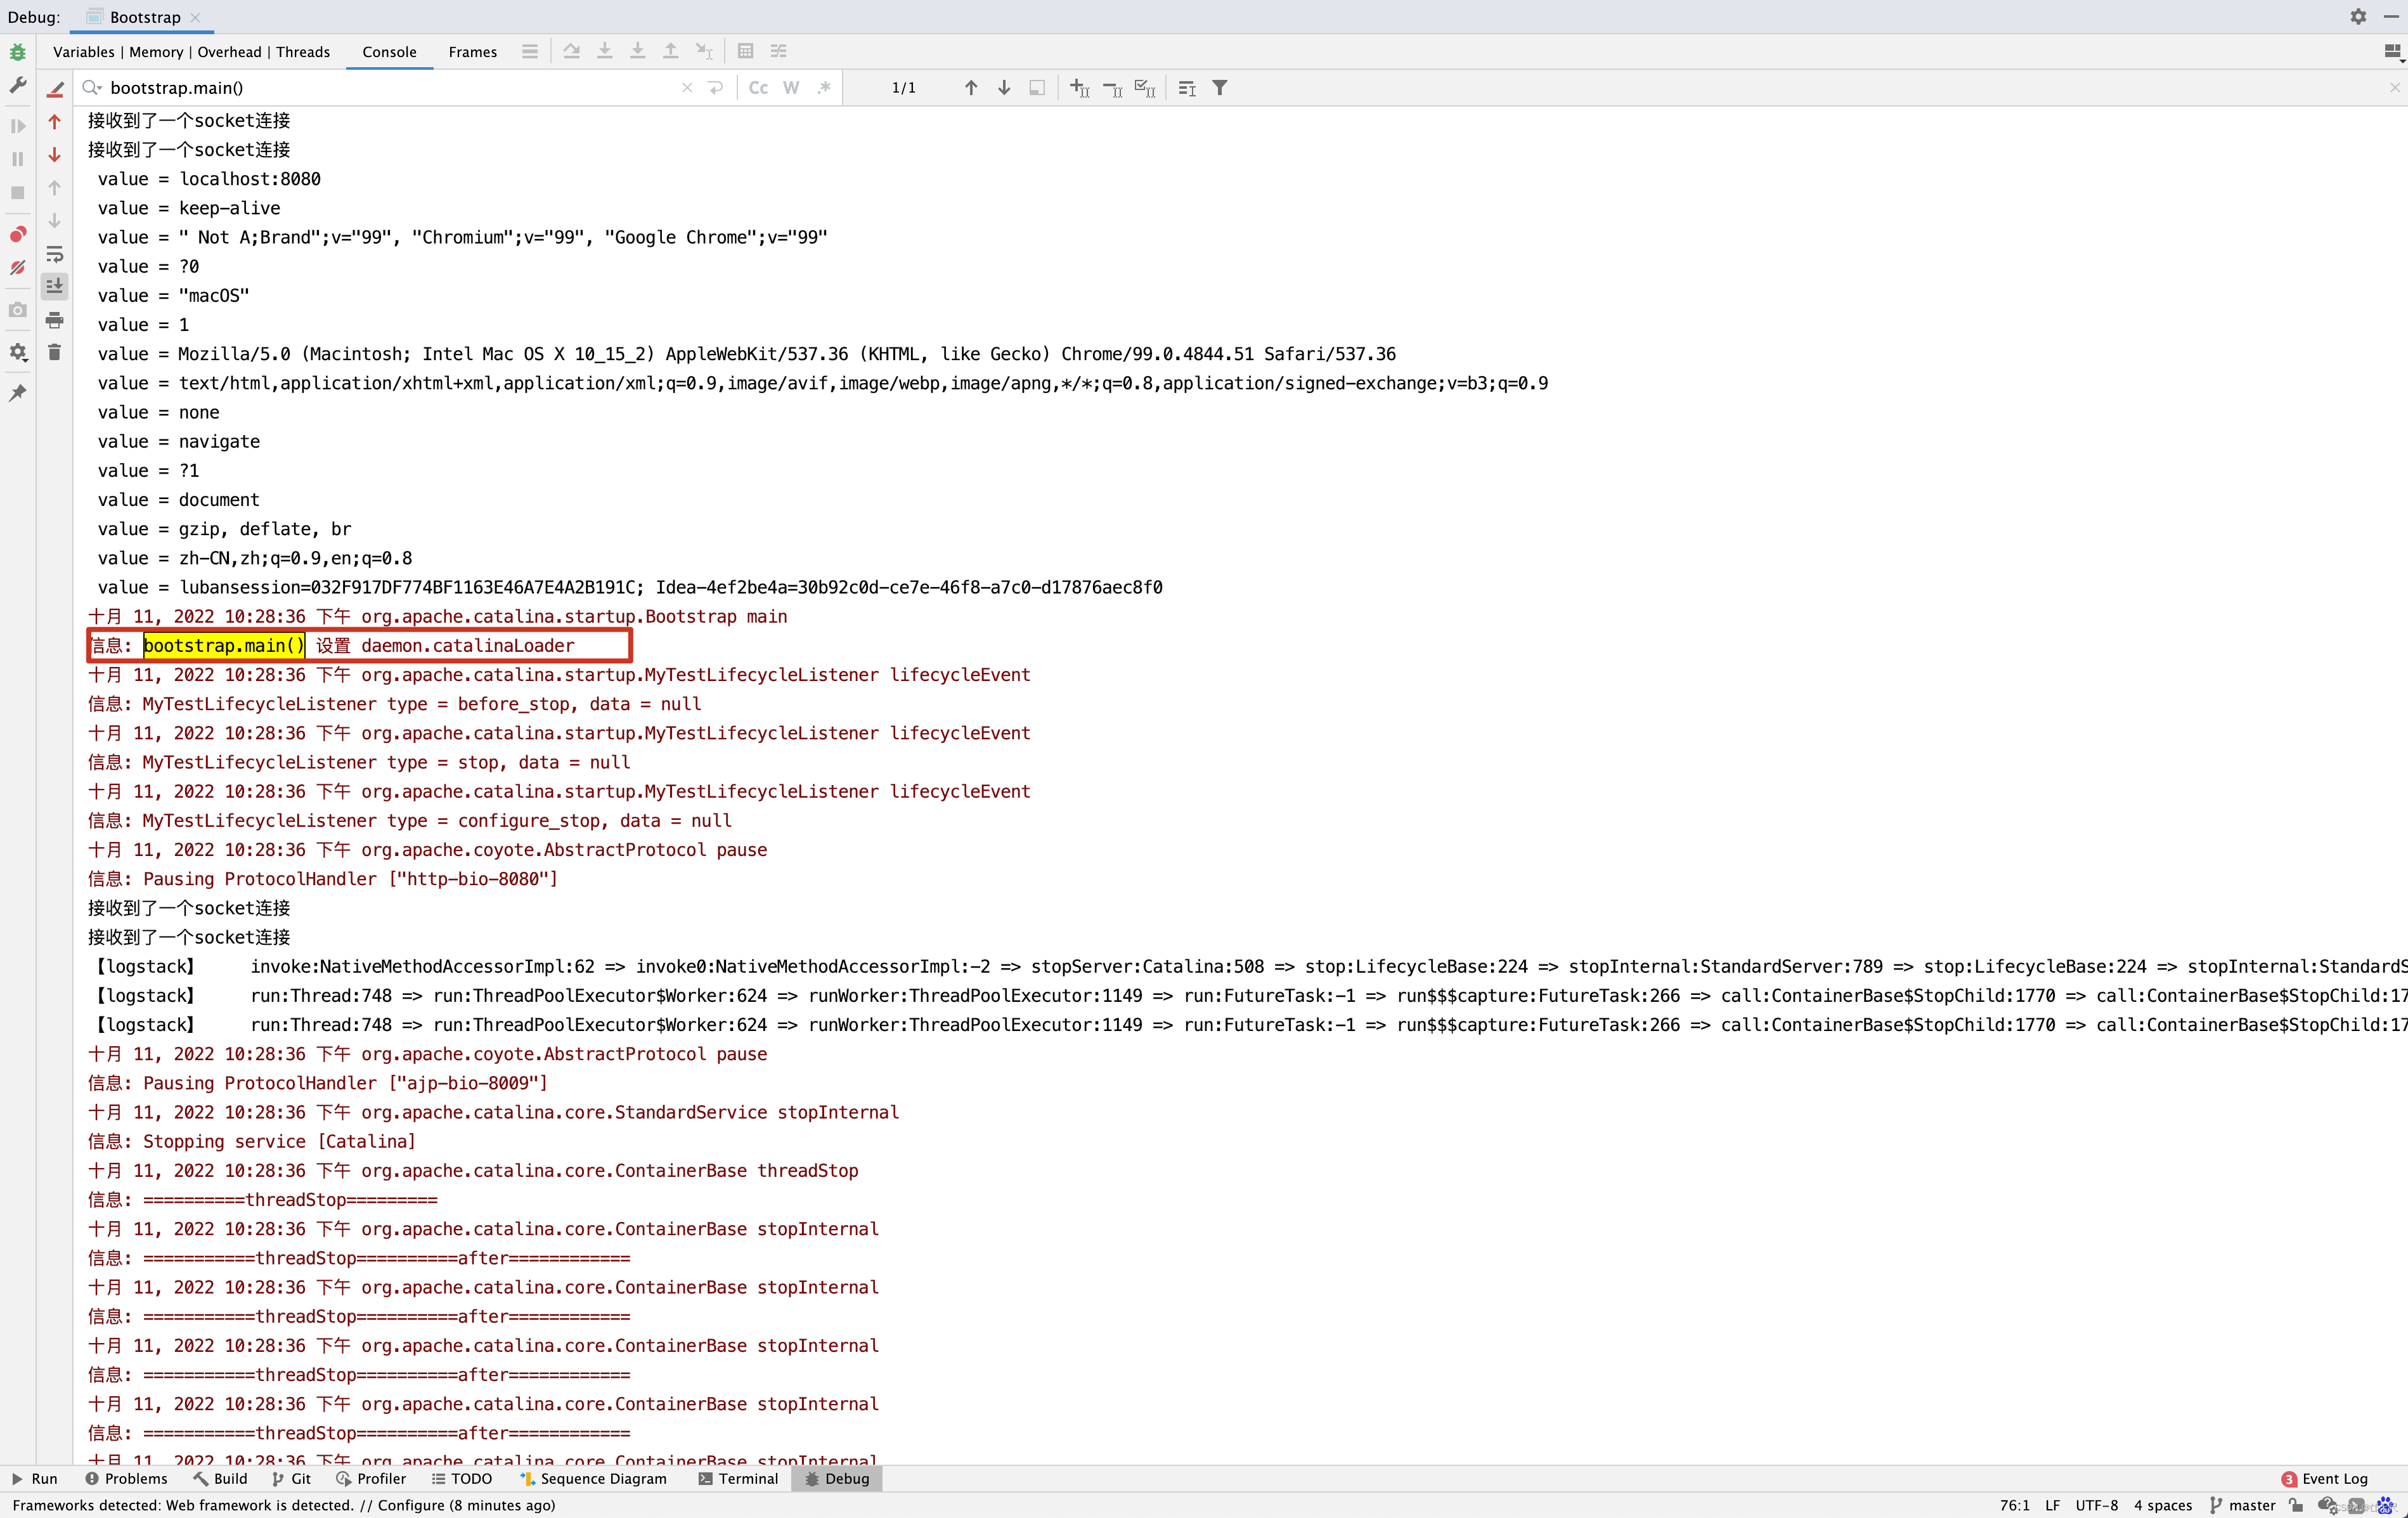Open the debugger settings gear dropdown

coord(17,352)
